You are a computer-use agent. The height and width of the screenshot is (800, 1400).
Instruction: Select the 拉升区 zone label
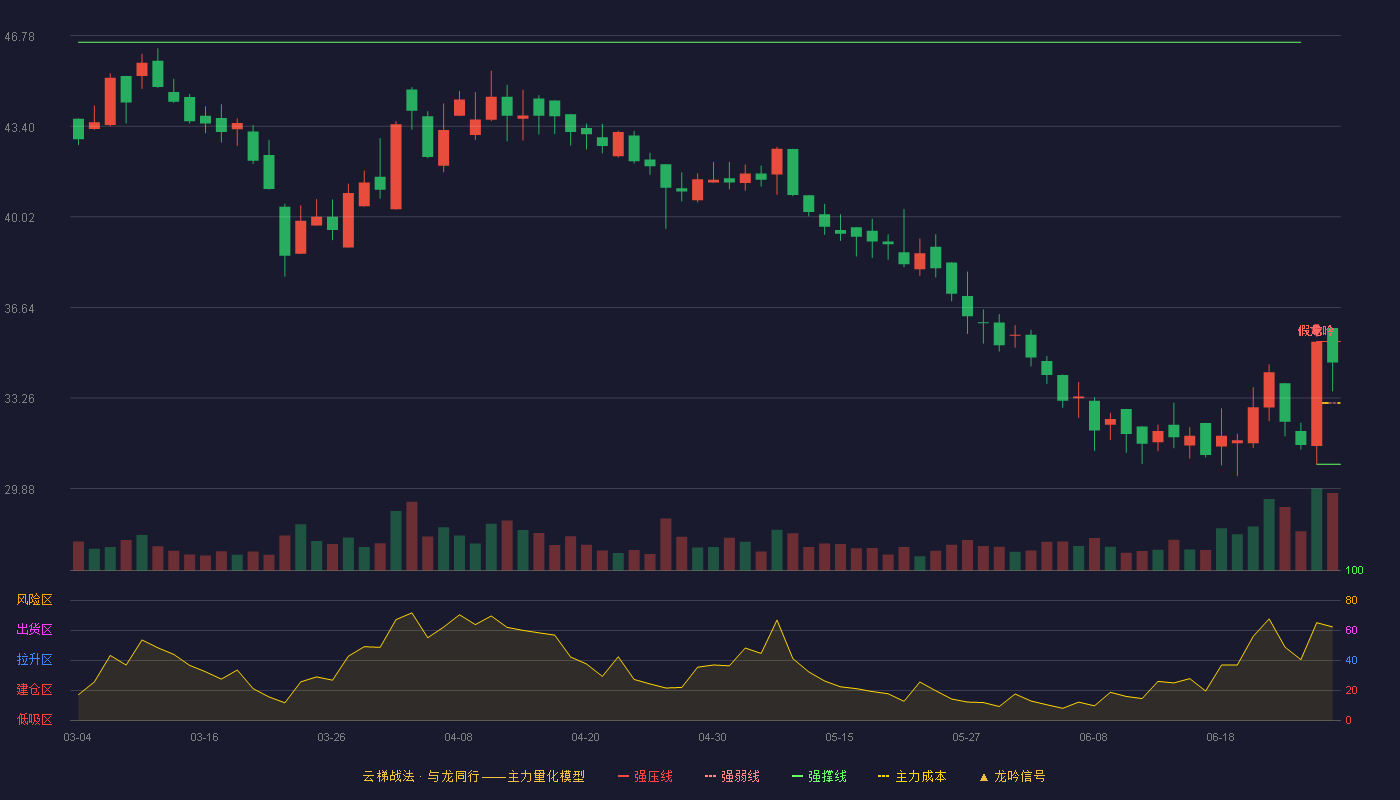tap(34, 660)
